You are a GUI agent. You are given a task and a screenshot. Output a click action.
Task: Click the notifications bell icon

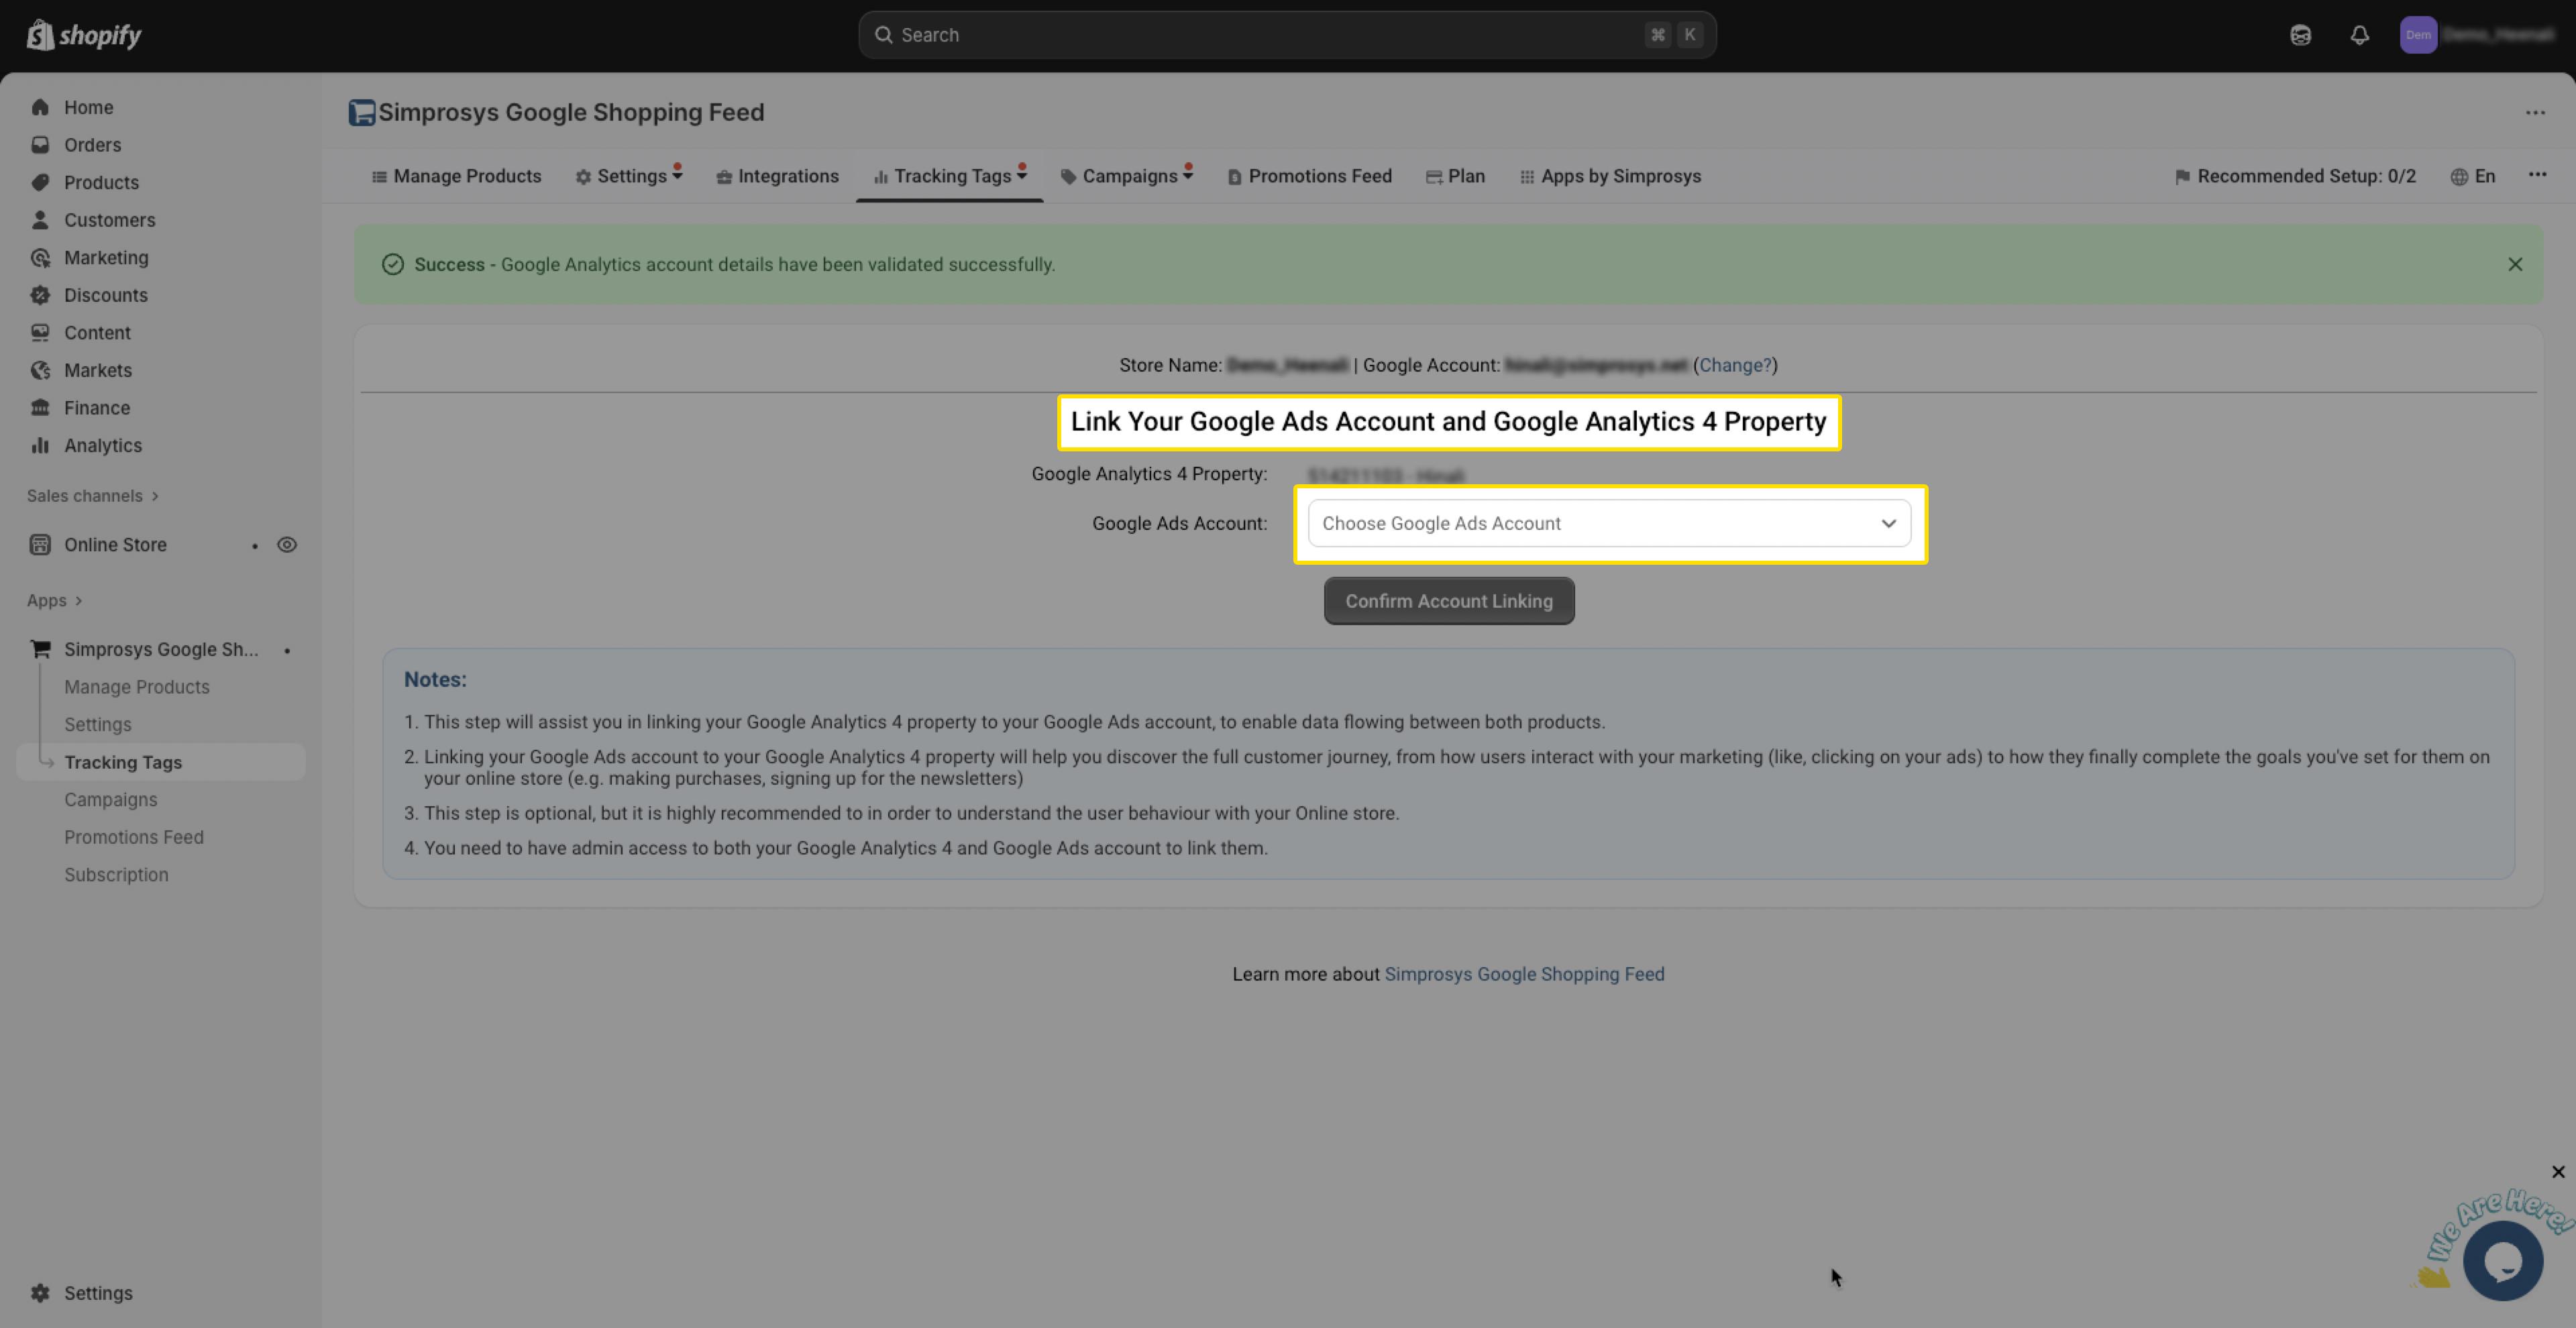(2359, 35)
